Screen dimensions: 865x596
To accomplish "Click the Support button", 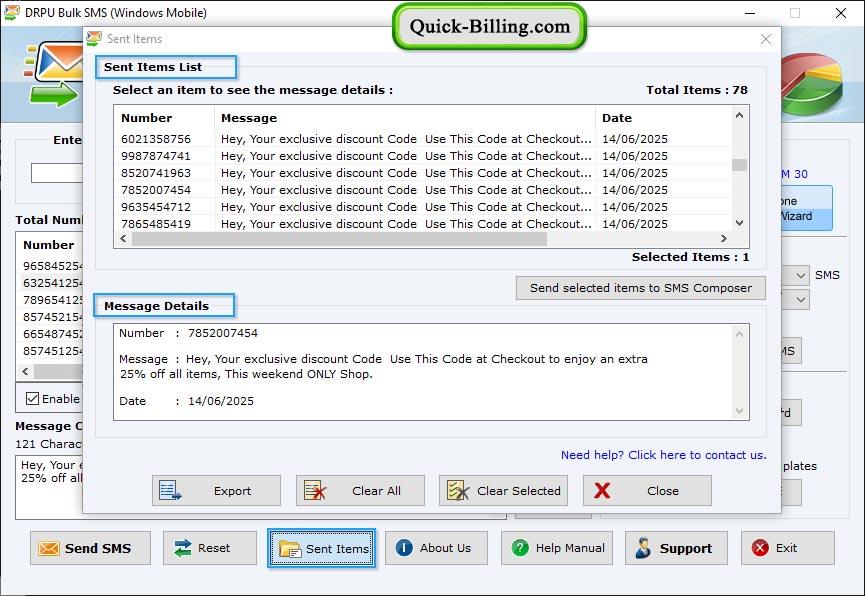I will click(x=676, y=548).
